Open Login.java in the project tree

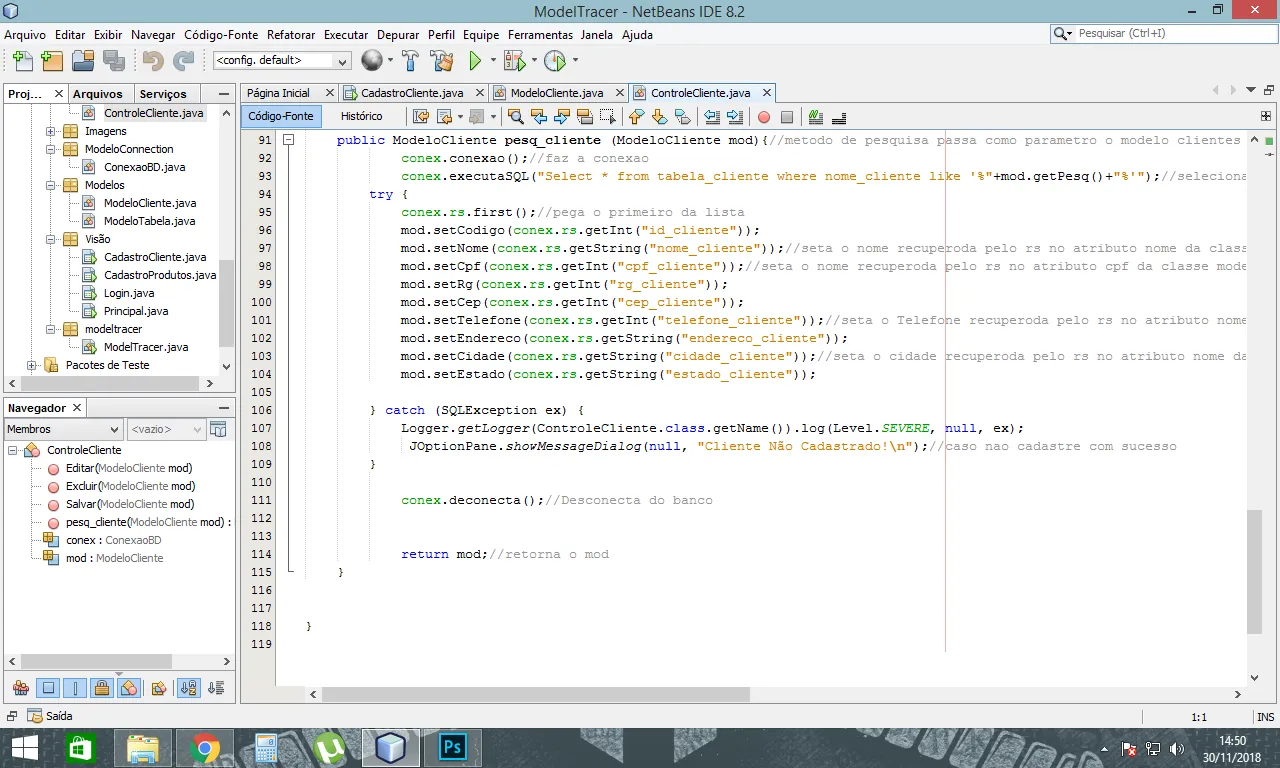[x=129, y=293]
